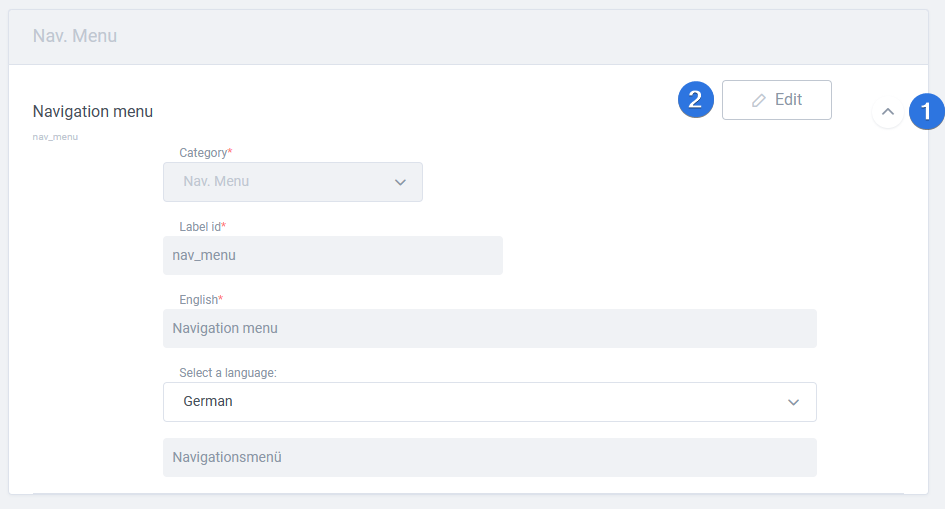Click the Label id field label
Viewport: 945px width, 509px height.
pos(202,226)
